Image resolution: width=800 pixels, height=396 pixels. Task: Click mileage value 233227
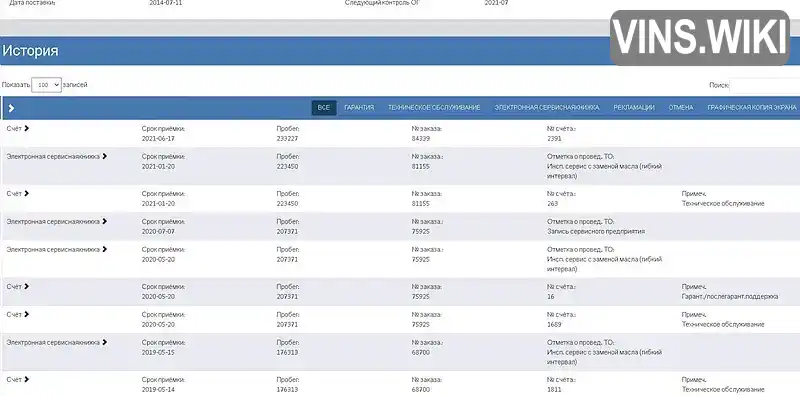click(287, 138)
